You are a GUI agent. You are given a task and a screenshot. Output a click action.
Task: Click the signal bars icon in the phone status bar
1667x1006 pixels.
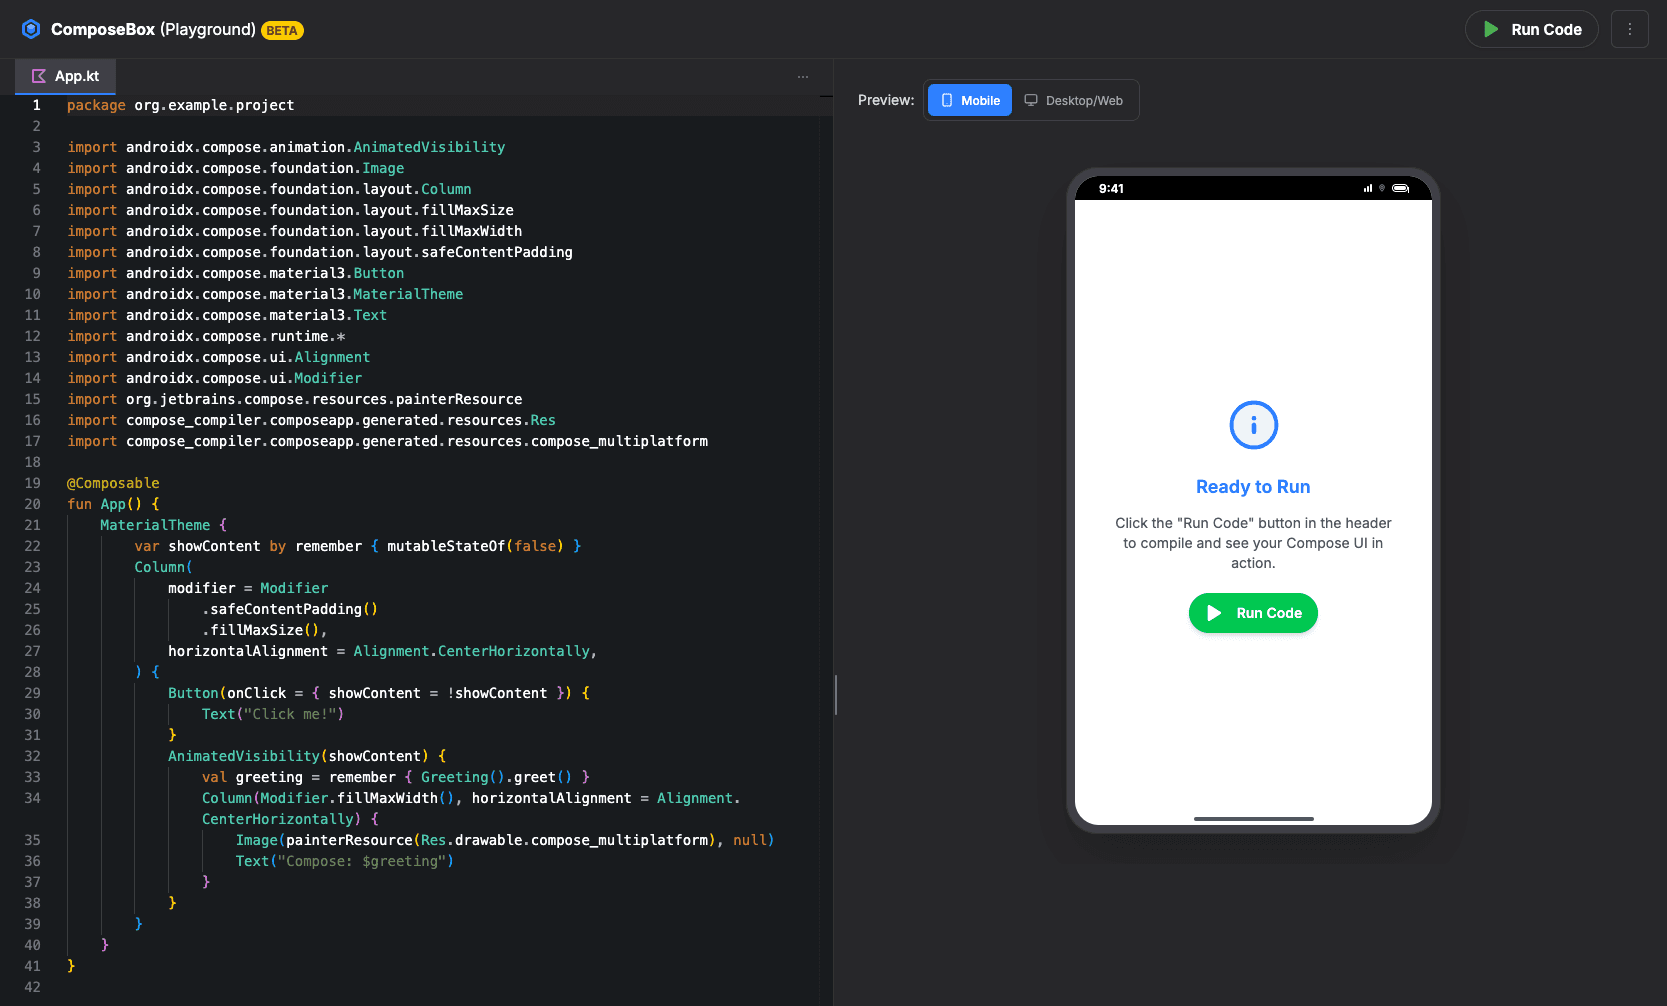(1368, 188)
